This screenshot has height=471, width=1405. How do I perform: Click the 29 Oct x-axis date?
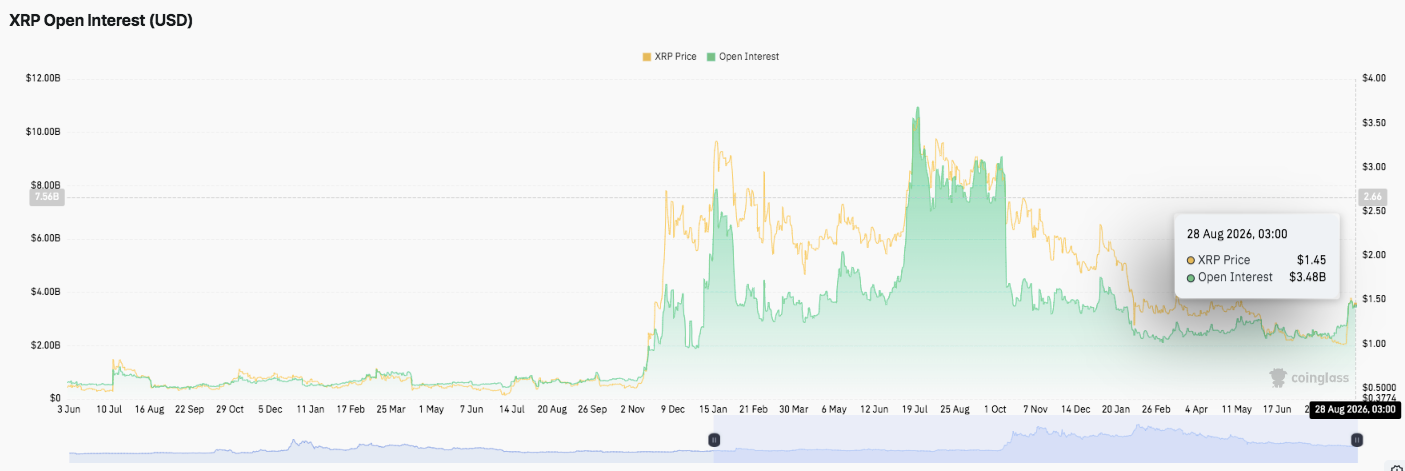point(229,409)
